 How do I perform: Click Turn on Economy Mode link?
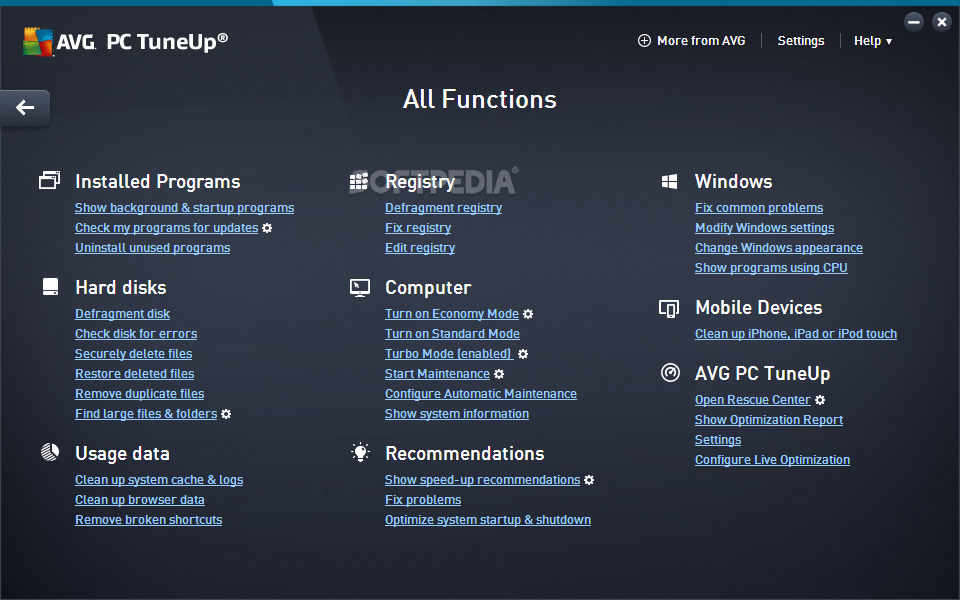[x=452, y=314]
